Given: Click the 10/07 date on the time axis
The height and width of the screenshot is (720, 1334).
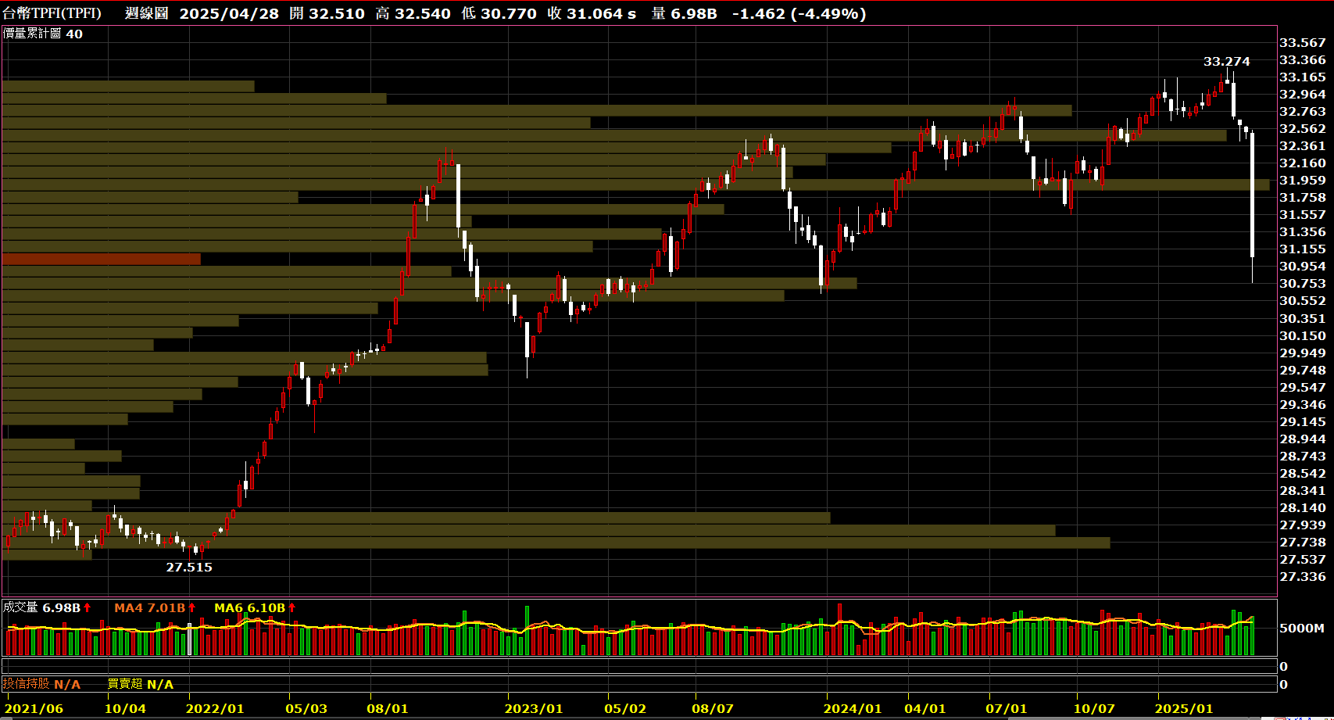Looking at the screenshot, I should [1094, 708].
